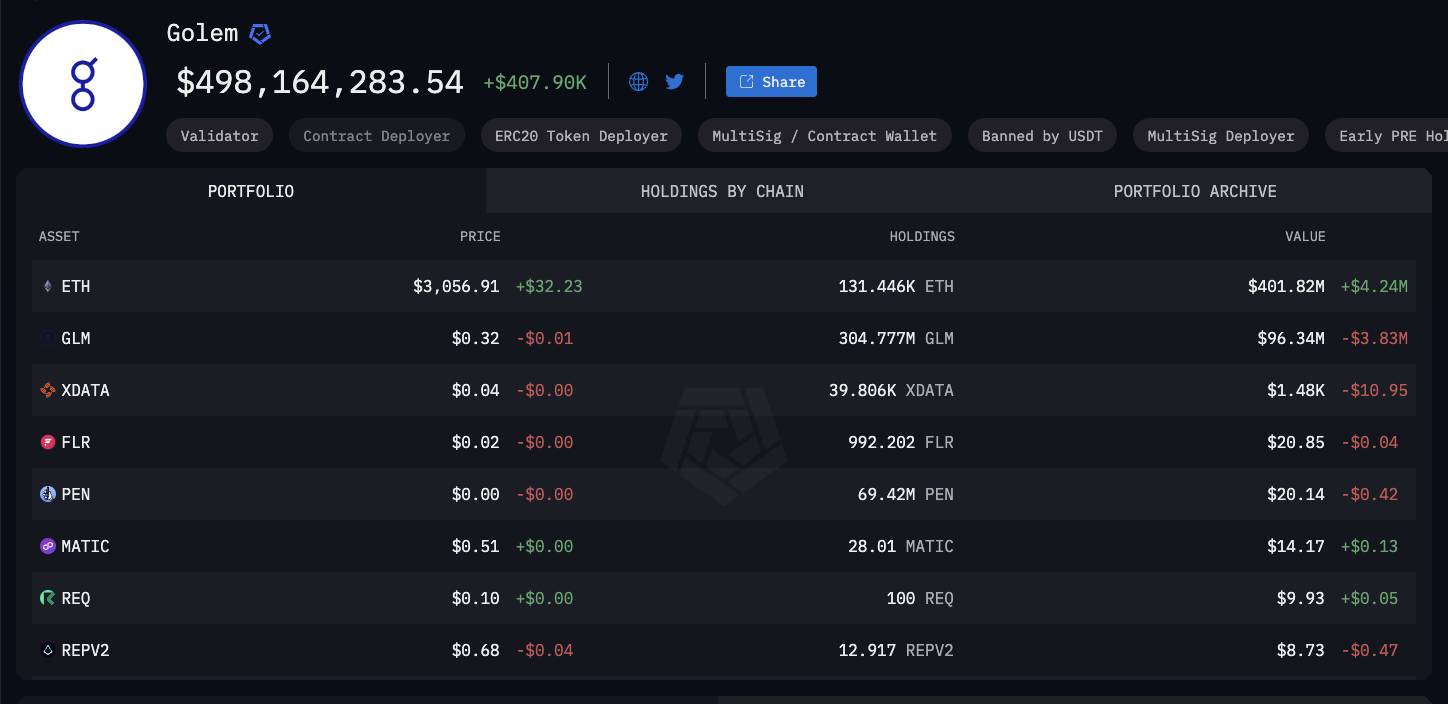This screenshot has height=704, width=1448.
Task: Click the ASSET column header
Action: point(59,237)
